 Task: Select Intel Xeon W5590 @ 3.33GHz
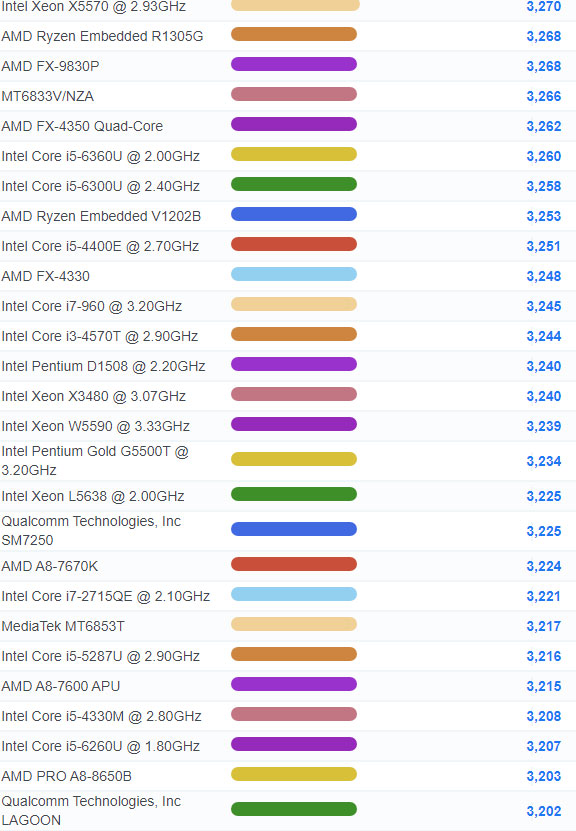[x=96, y=426]
